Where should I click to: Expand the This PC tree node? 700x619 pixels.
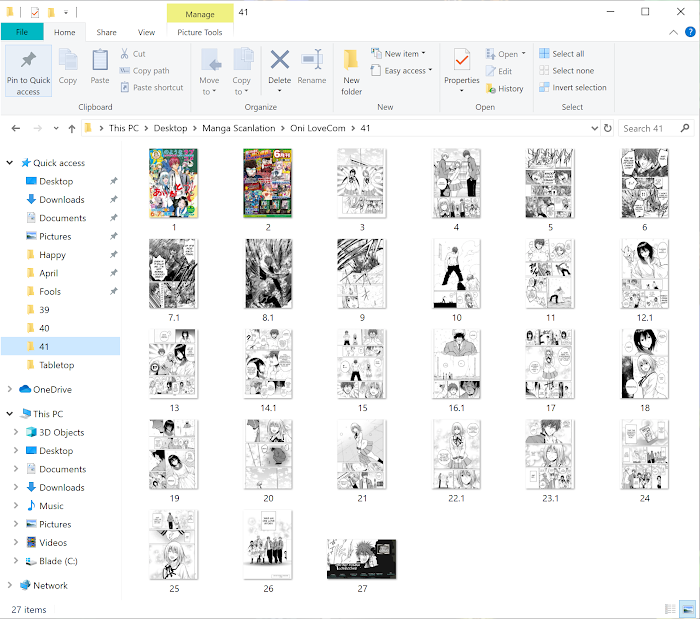[11, 414]
